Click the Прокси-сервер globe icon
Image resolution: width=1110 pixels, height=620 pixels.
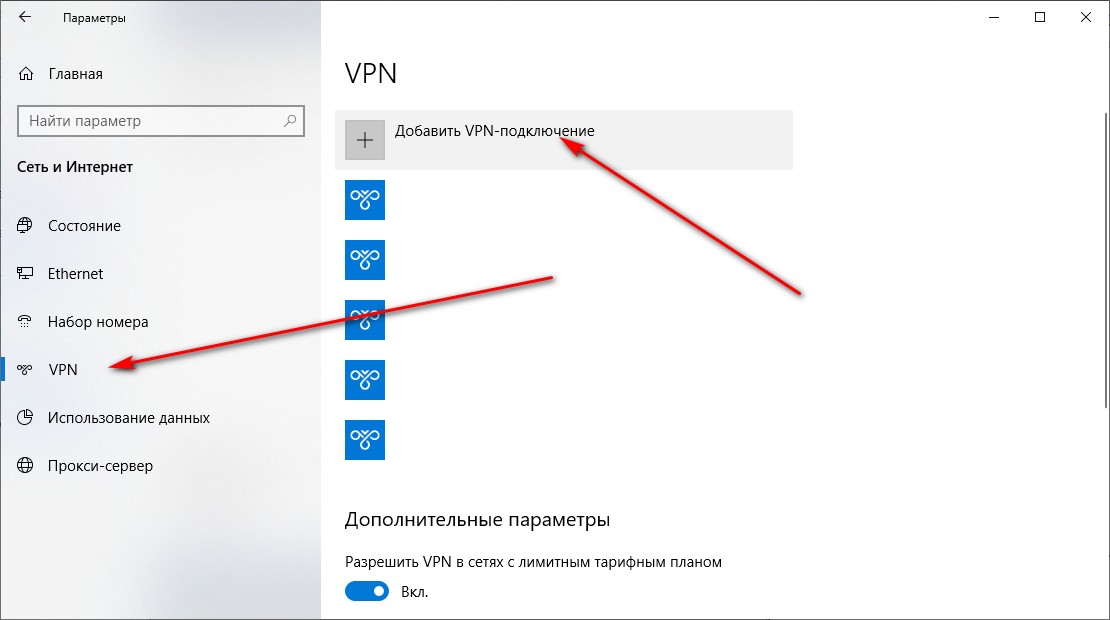pos(26,466)
